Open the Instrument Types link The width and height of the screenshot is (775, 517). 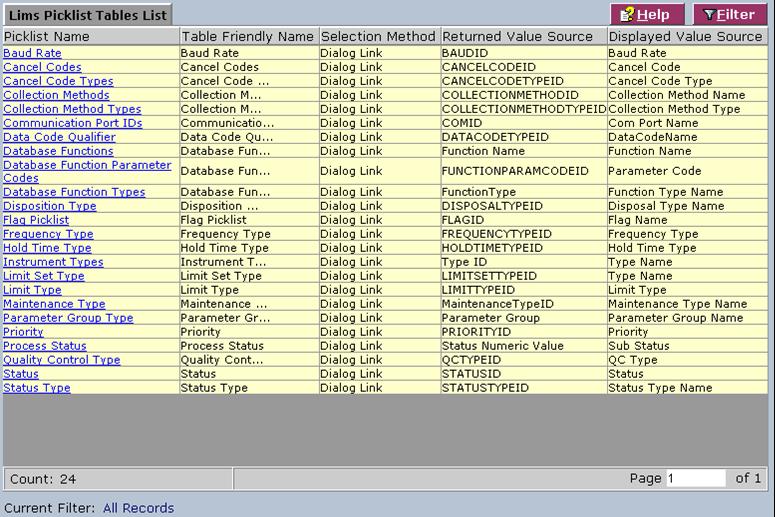pyautogui.click(x=53, y=262)
